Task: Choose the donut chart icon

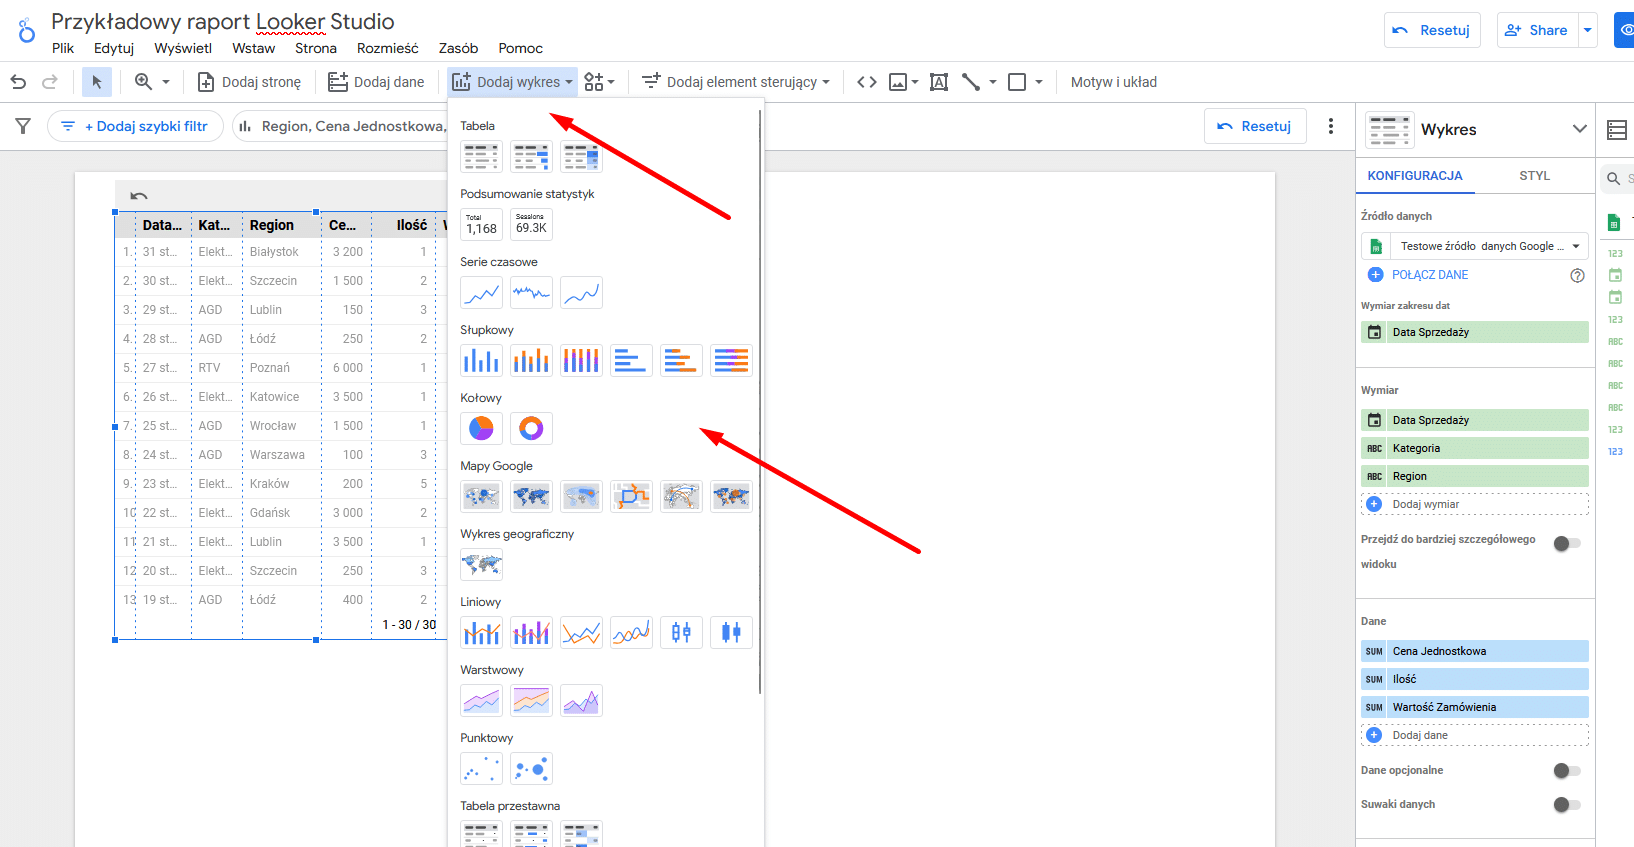Action: [531, 428]
